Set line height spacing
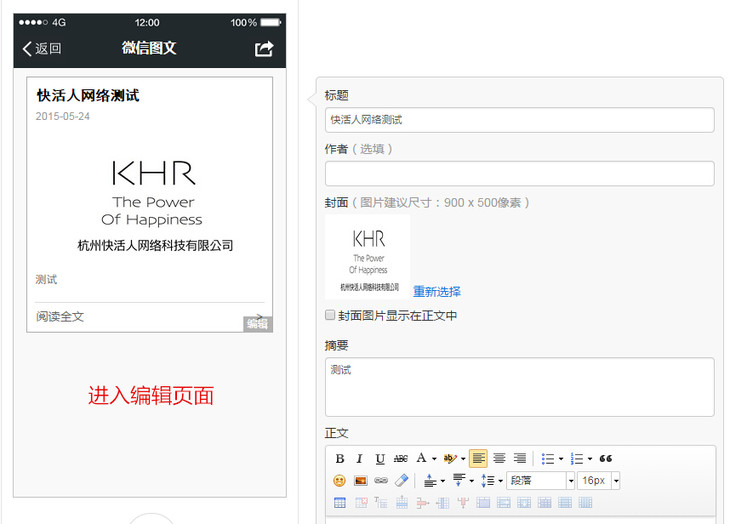This screenshot has height=524, width=730. tap(488, 480)
